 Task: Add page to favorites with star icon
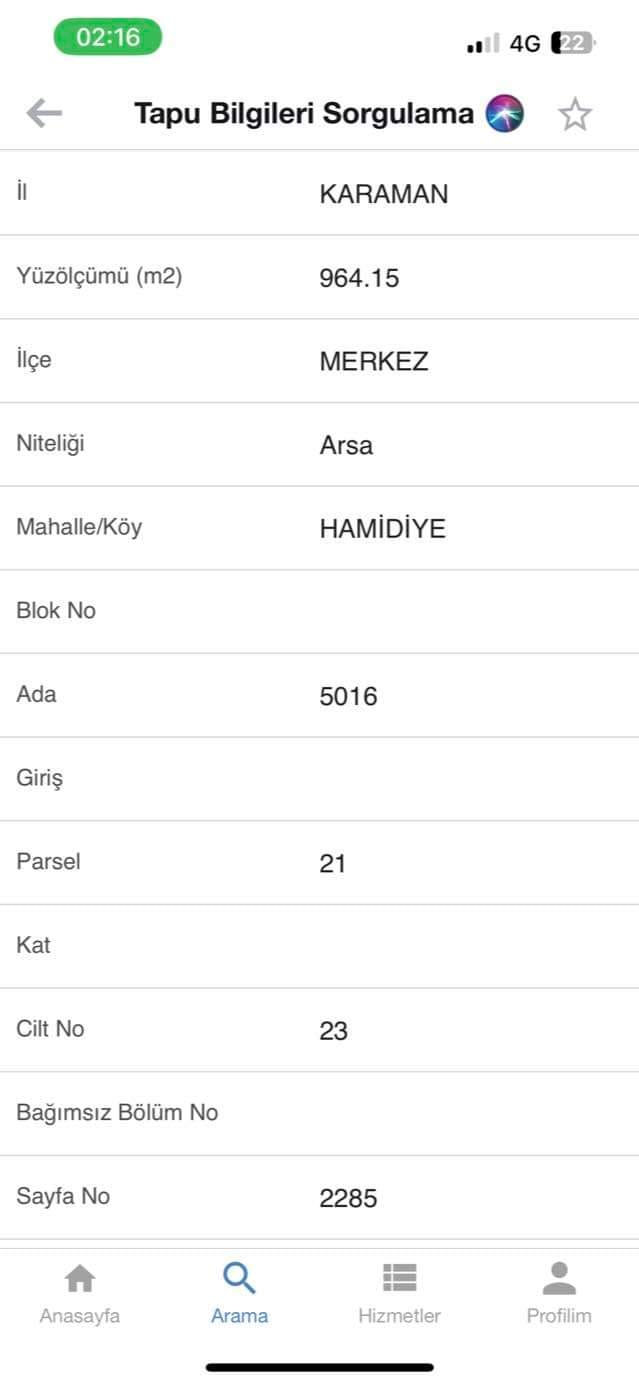(575, 114)
